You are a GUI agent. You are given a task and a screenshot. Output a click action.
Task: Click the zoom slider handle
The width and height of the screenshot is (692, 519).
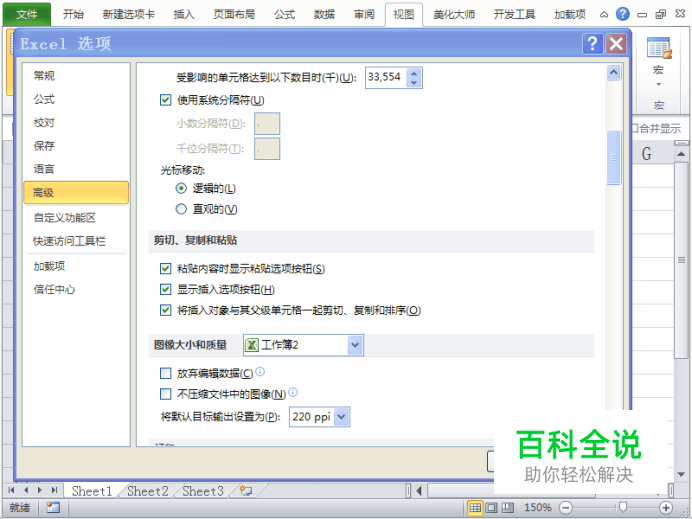[x=623, y=506]
